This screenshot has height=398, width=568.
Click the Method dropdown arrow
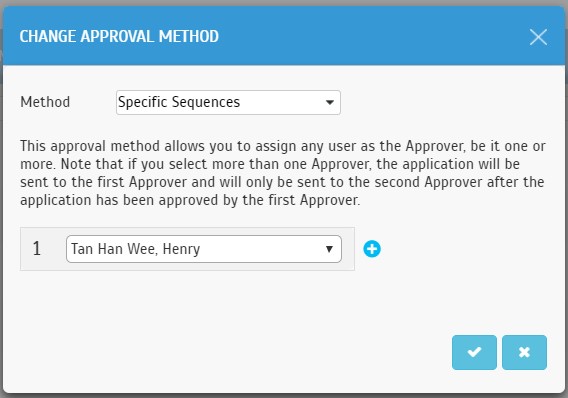[330, 102]
